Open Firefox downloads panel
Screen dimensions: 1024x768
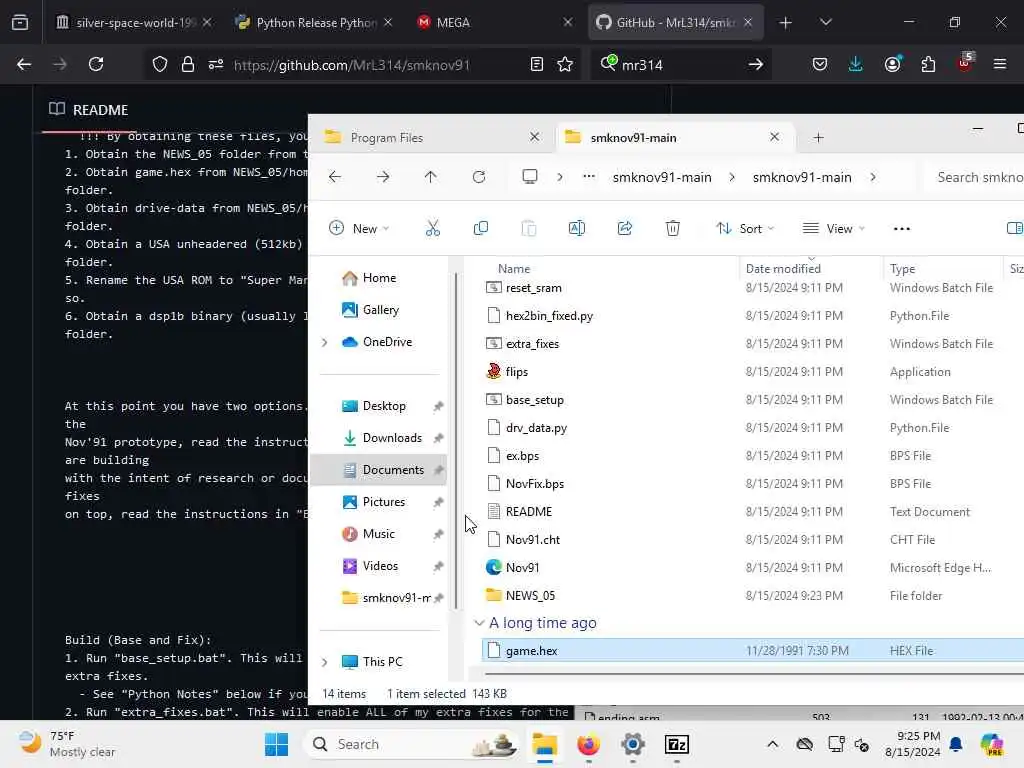856,64
